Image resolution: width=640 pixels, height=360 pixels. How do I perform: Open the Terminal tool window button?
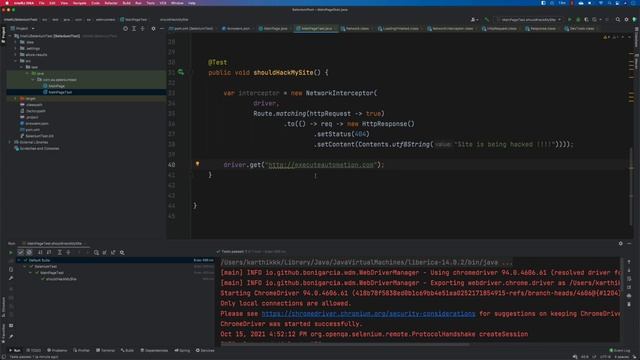[105, 350]
